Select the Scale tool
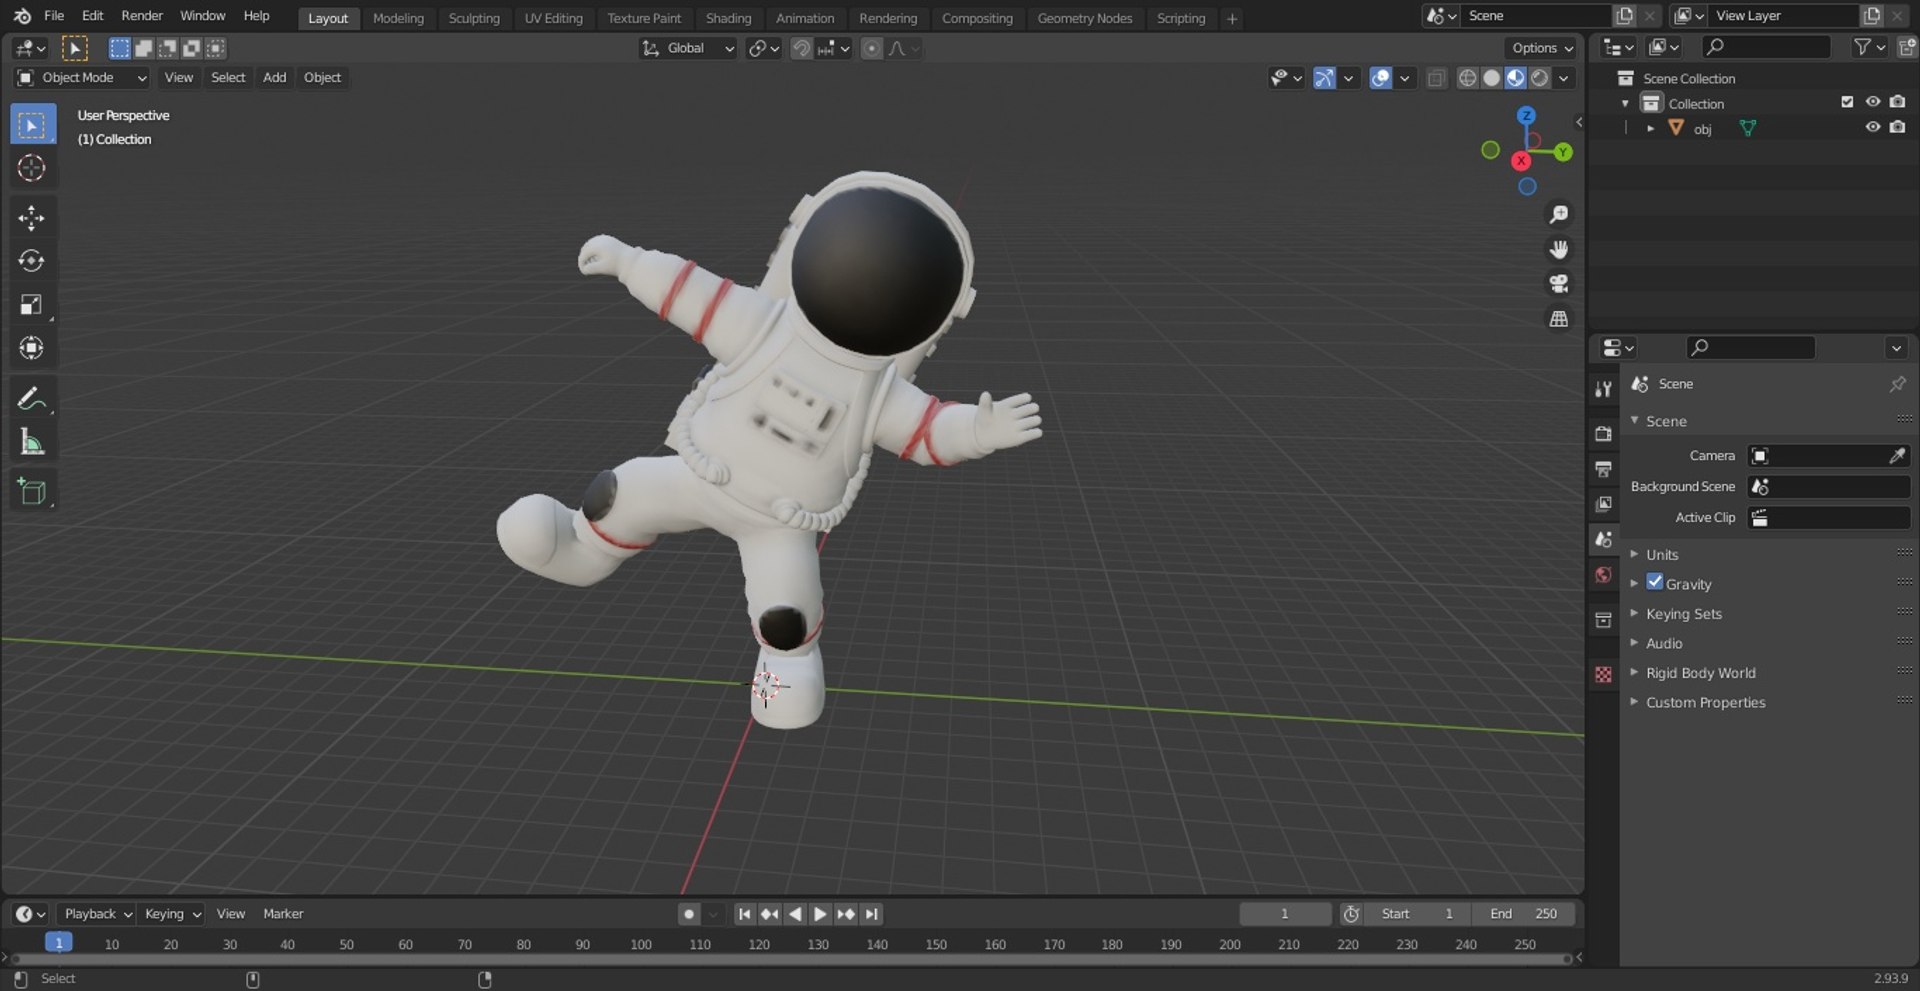The height and width of the screenshot is (991, 1920). point(32,305)
